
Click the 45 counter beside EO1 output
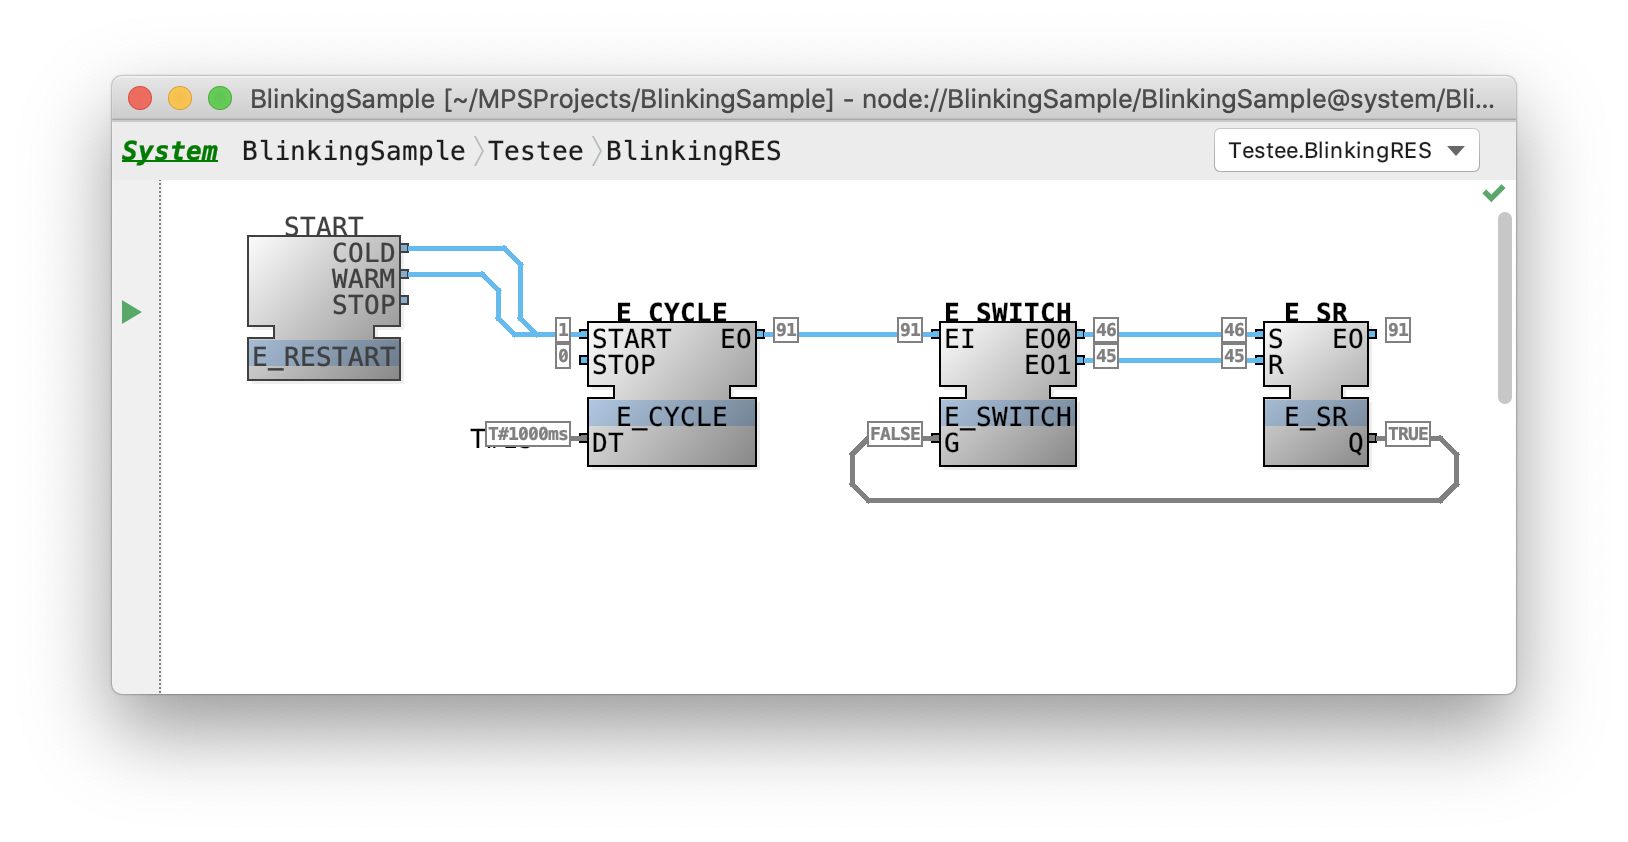coord(1106,356)
